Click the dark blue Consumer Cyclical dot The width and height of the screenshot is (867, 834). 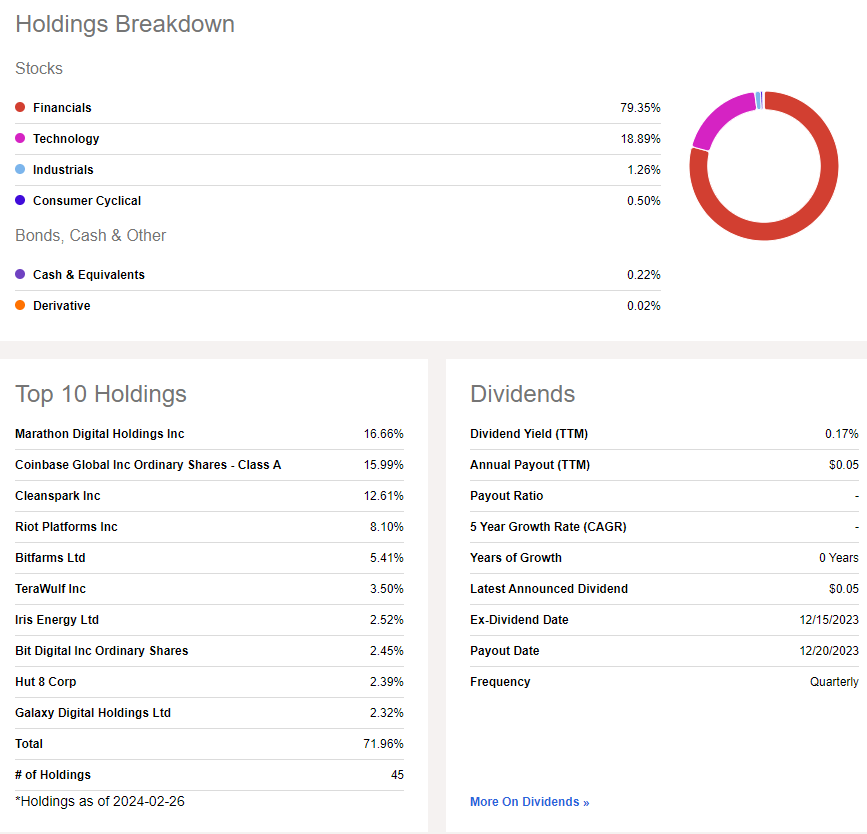(20, 200)
